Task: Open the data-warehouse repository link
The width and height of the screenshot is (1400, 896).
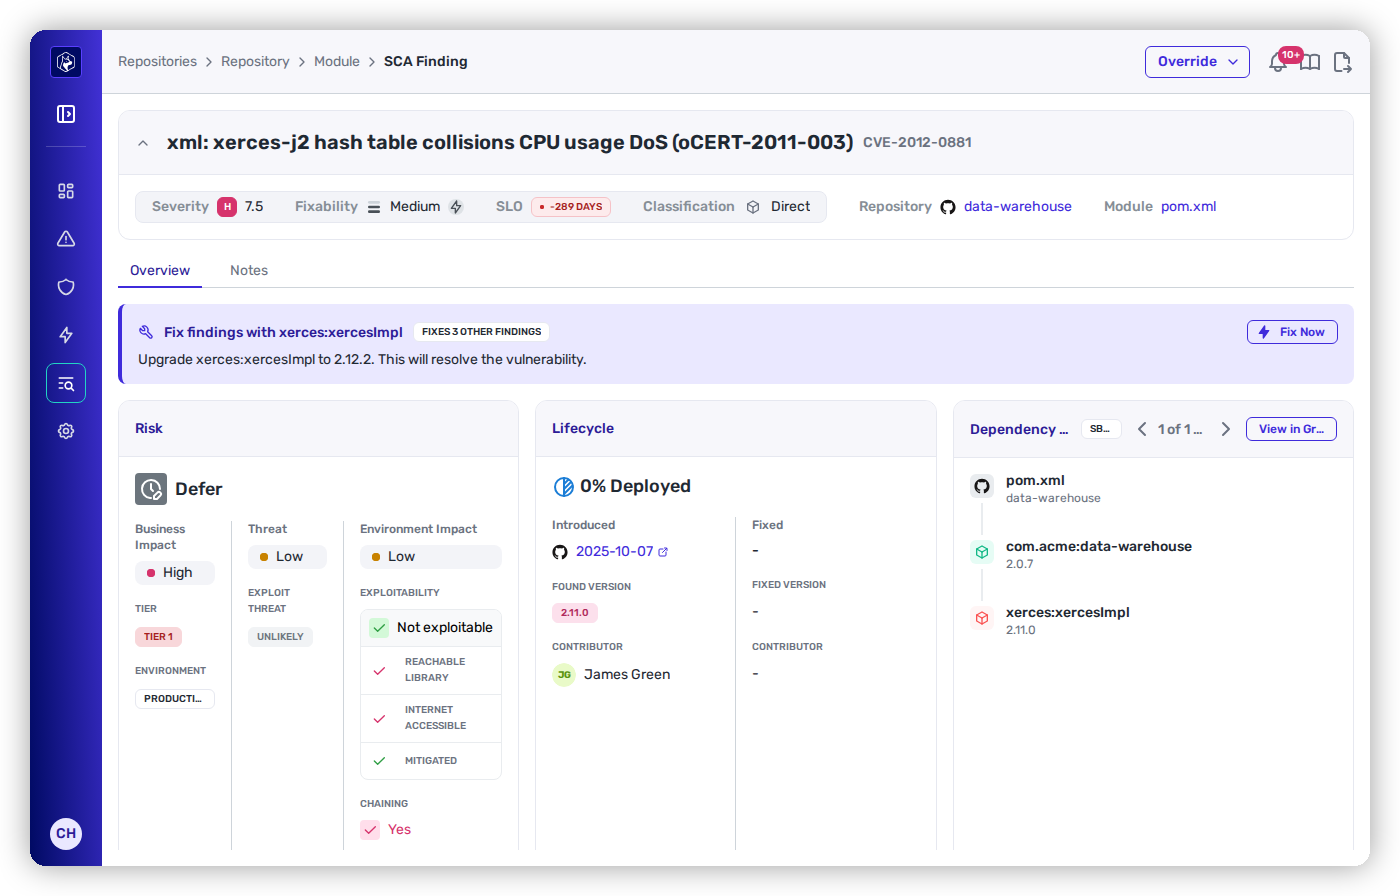Action: 1018,207
